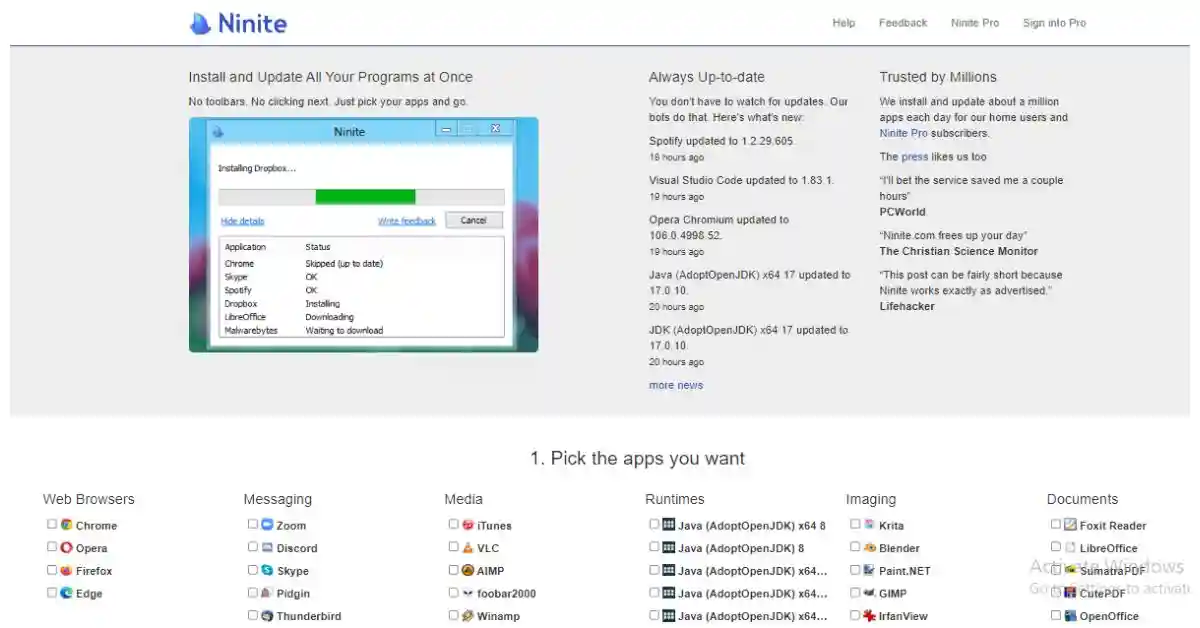Go to Ninite Pro
This screenshot has height=628, width=1200.
point(975,23)
